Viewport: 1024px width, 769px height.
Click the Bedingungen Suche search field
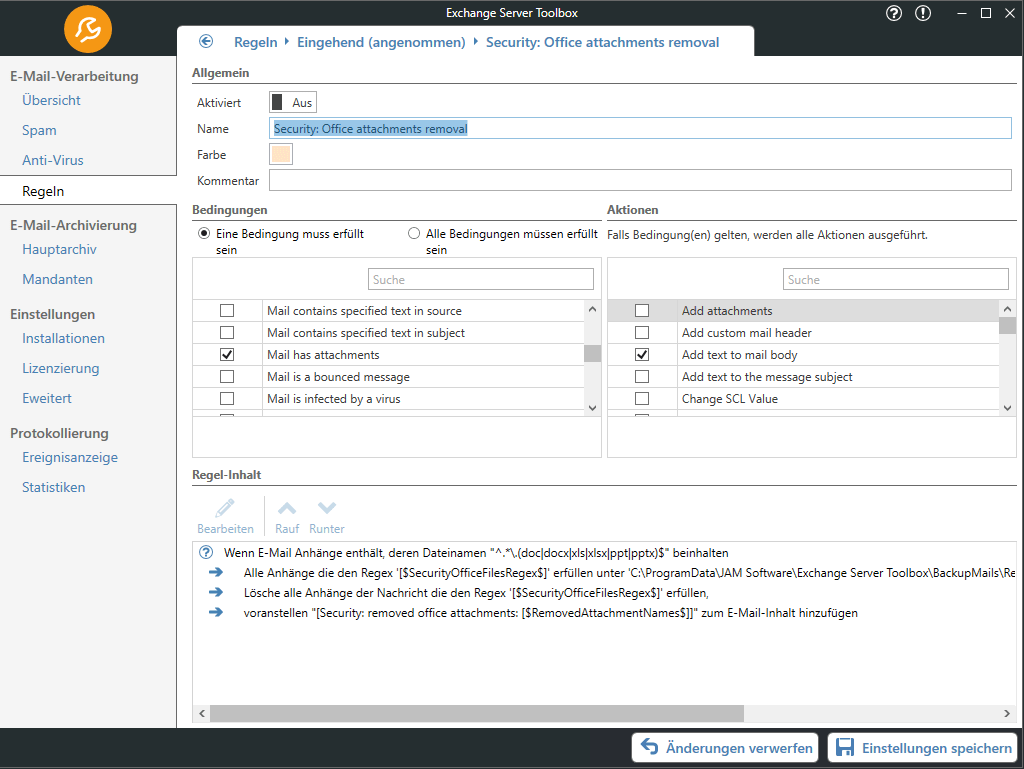pyautogui.click(x=481, y=279)
